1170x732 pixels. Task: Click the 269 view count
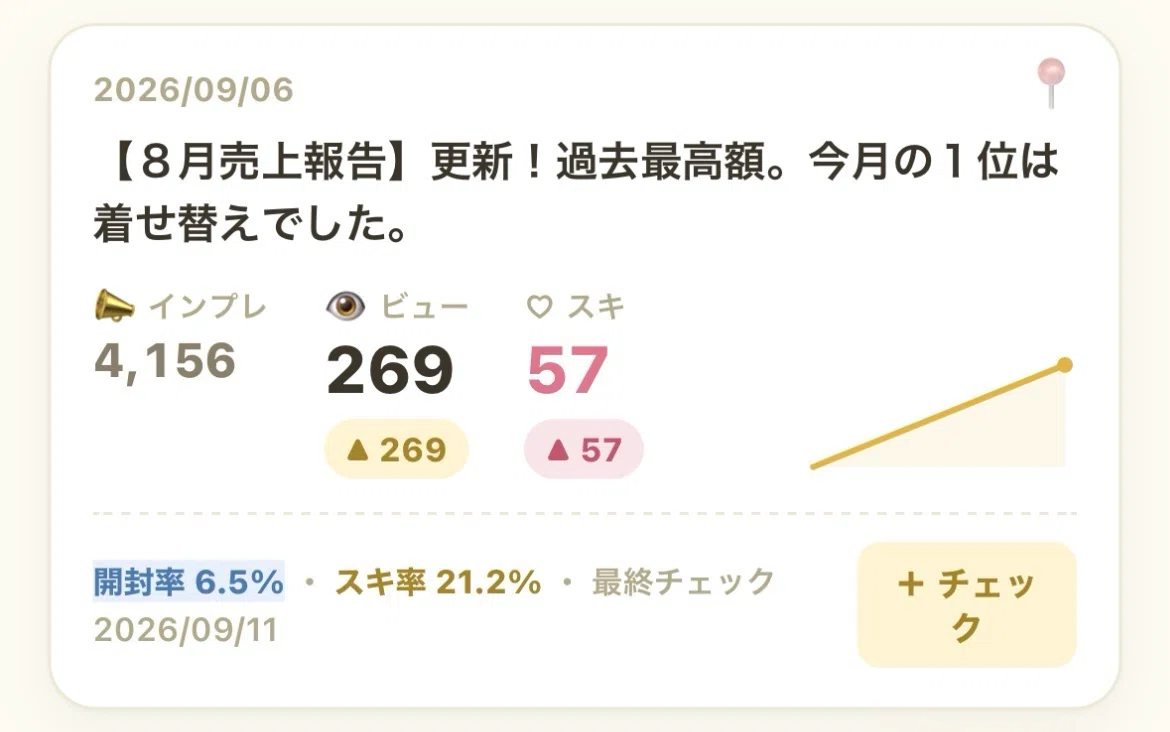(x=390, y=369)
